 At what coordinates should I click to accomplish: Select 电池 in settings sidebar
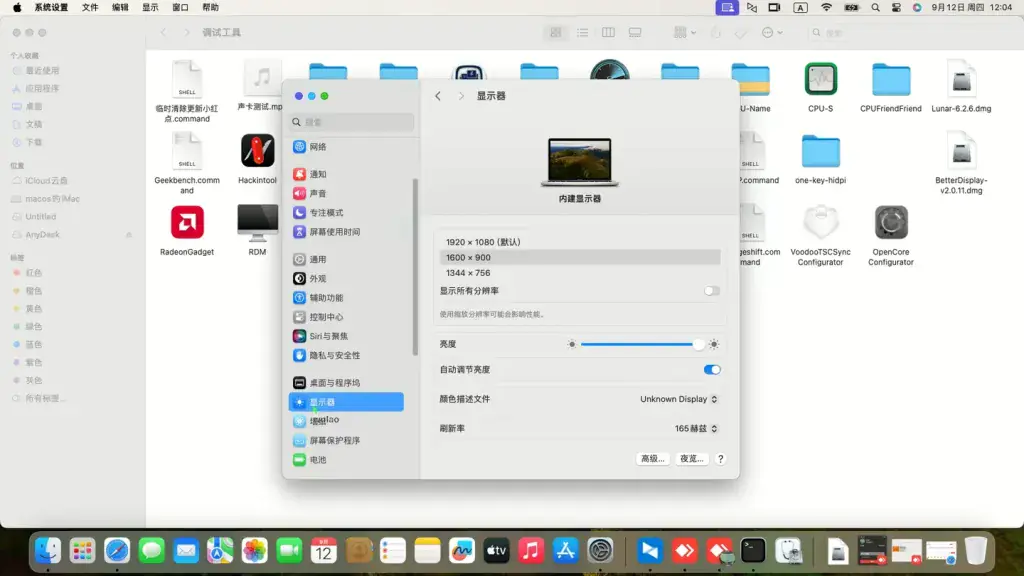347,460
